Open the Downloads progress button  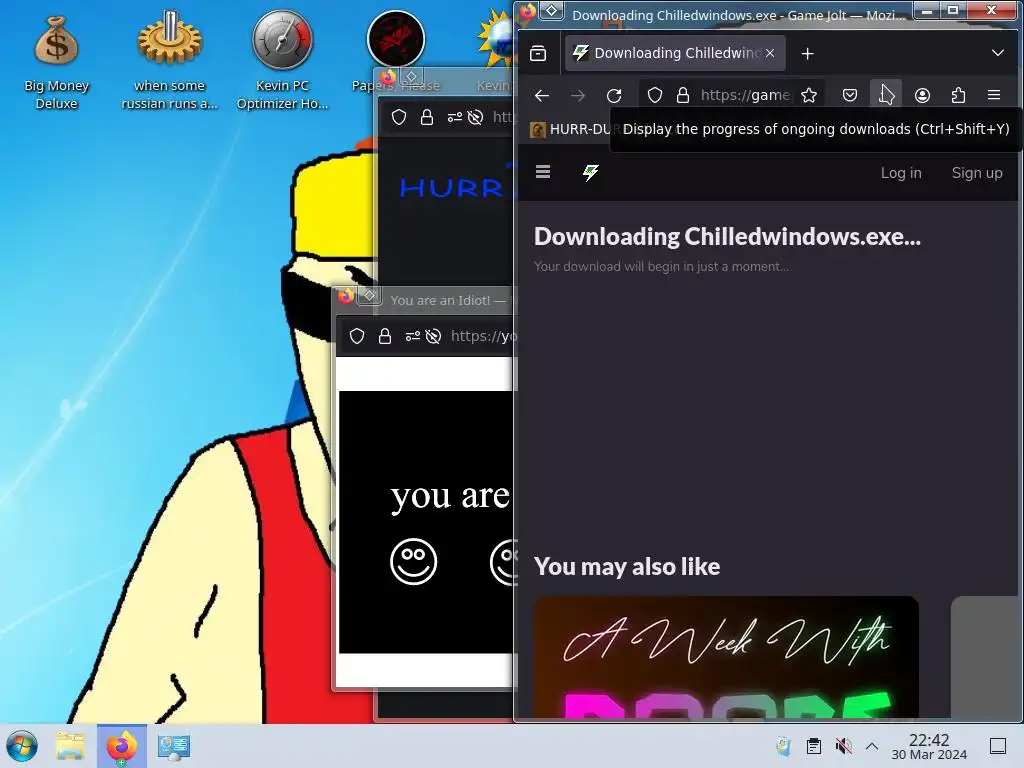(x=886, y=95)
